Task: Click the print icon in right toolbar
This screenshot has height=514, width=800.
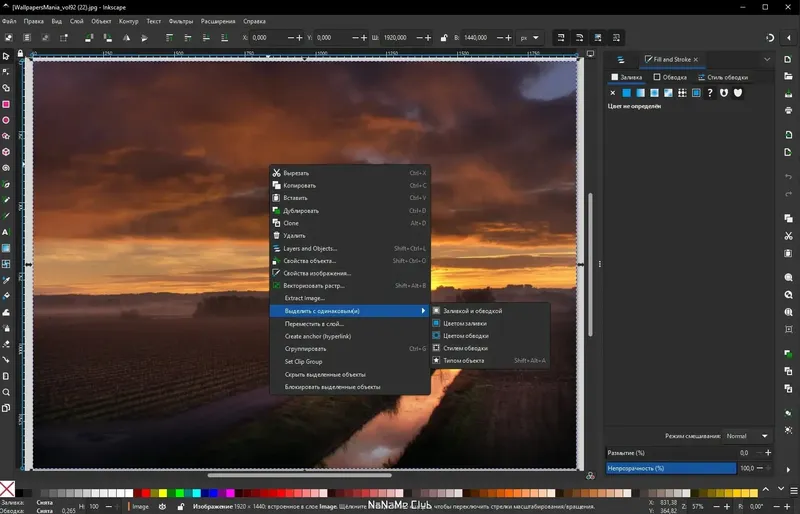Action: tap(788, 108)
